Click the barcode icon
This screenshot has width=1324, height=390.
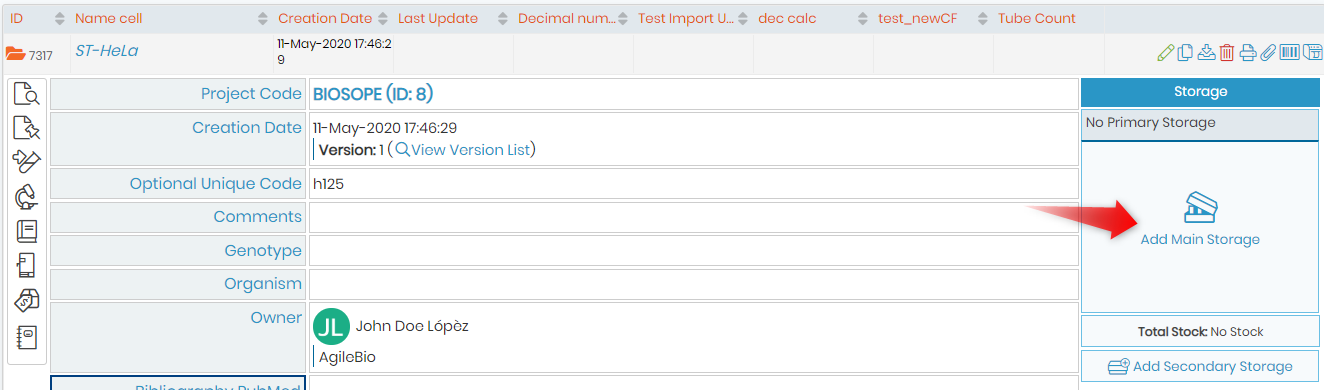tap(1289, 53)
